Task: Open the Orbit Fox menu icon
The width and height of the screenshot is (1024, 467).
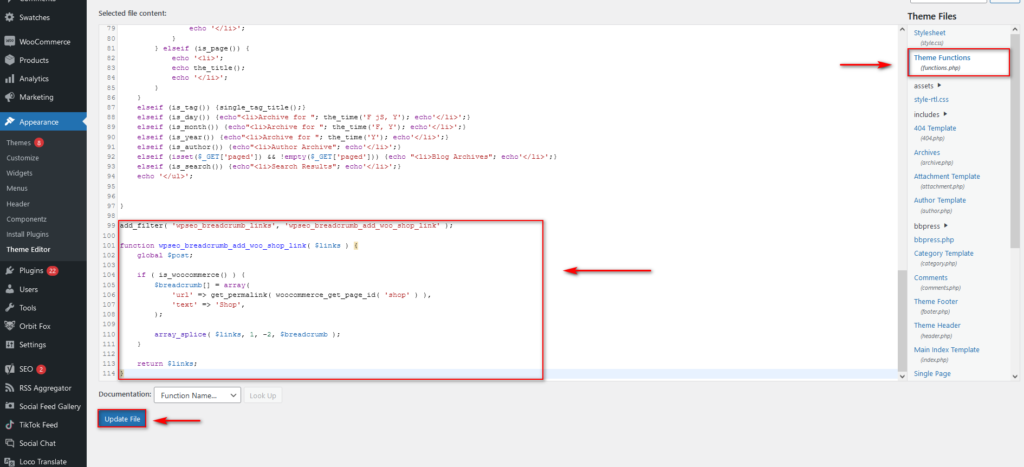Action: 10,326
